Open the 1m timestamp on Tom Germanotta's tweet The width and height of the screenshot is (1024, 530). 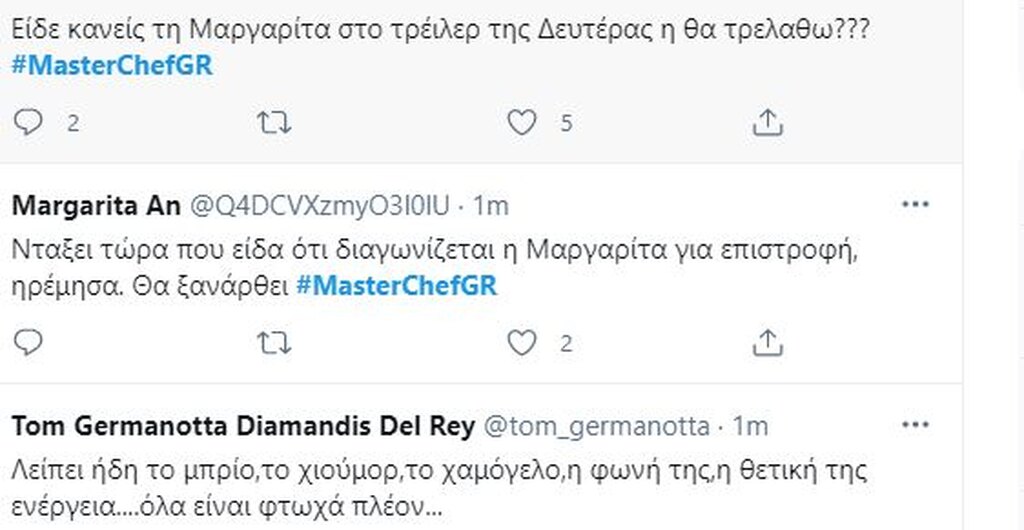pos(750,426)
